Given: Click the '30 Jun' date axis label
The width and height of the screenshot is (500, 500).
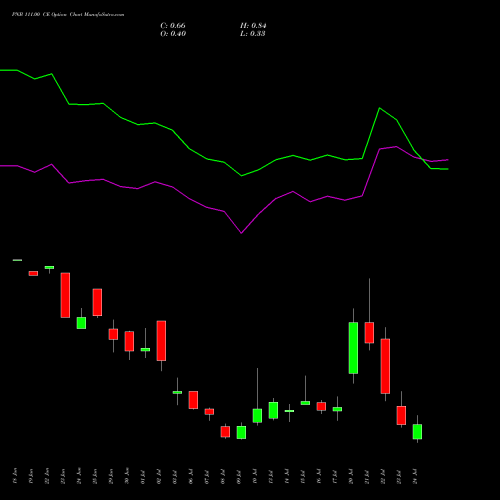Looking at the screenshot, I should click(x=127, y=476).
